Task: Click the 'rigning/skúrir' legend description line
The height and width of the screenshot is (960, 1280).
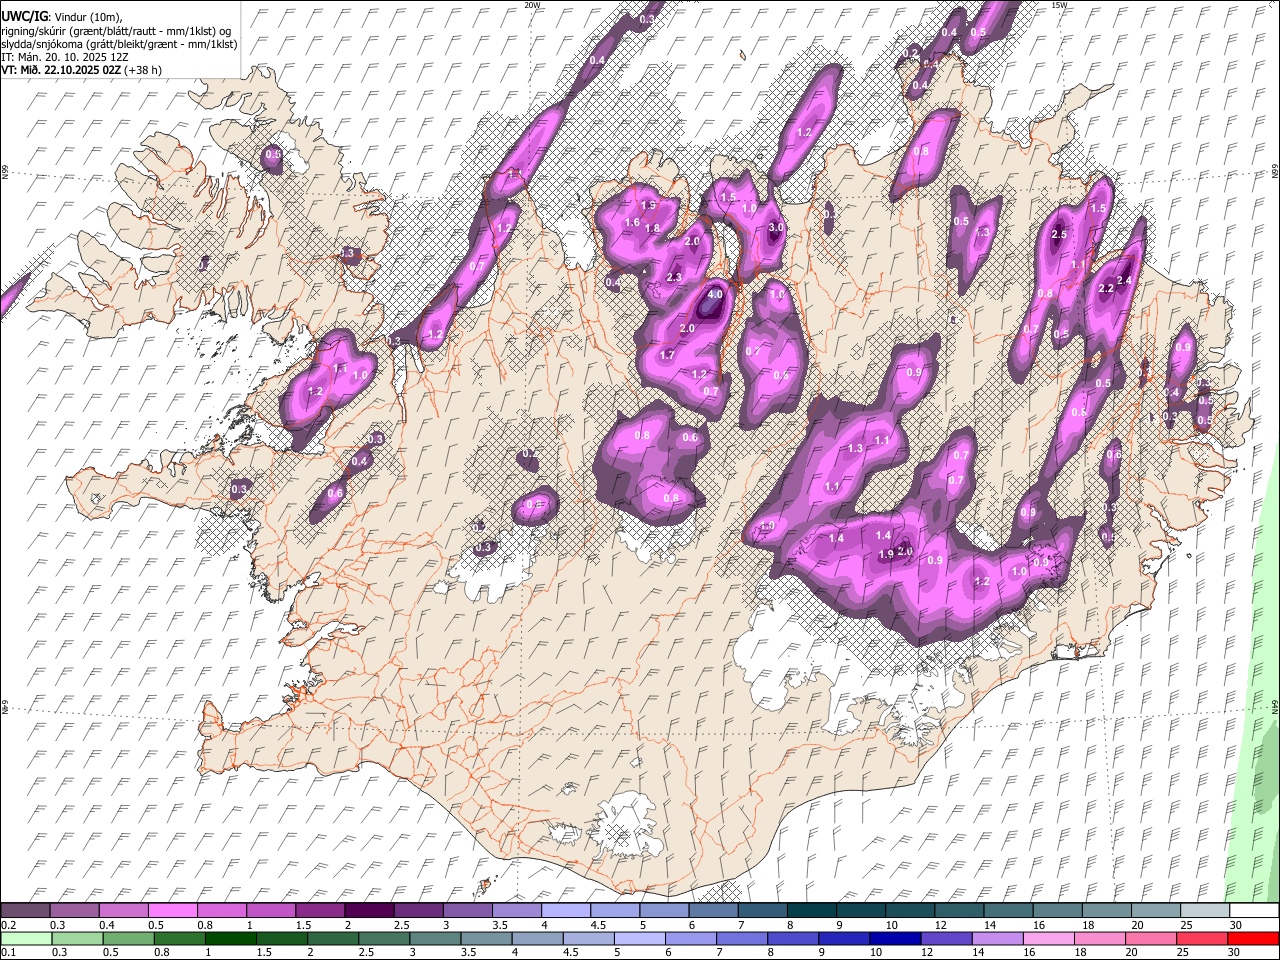Action: tap(116, 31)
